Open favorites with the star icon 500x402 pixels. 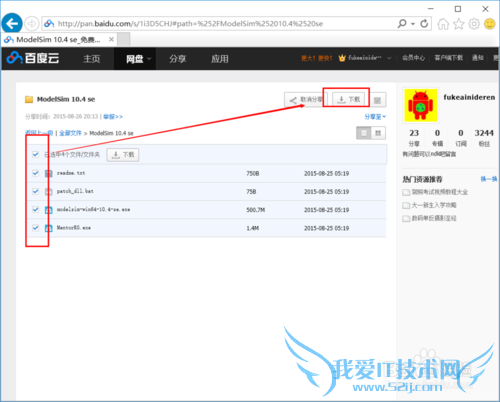coord(459,24)
